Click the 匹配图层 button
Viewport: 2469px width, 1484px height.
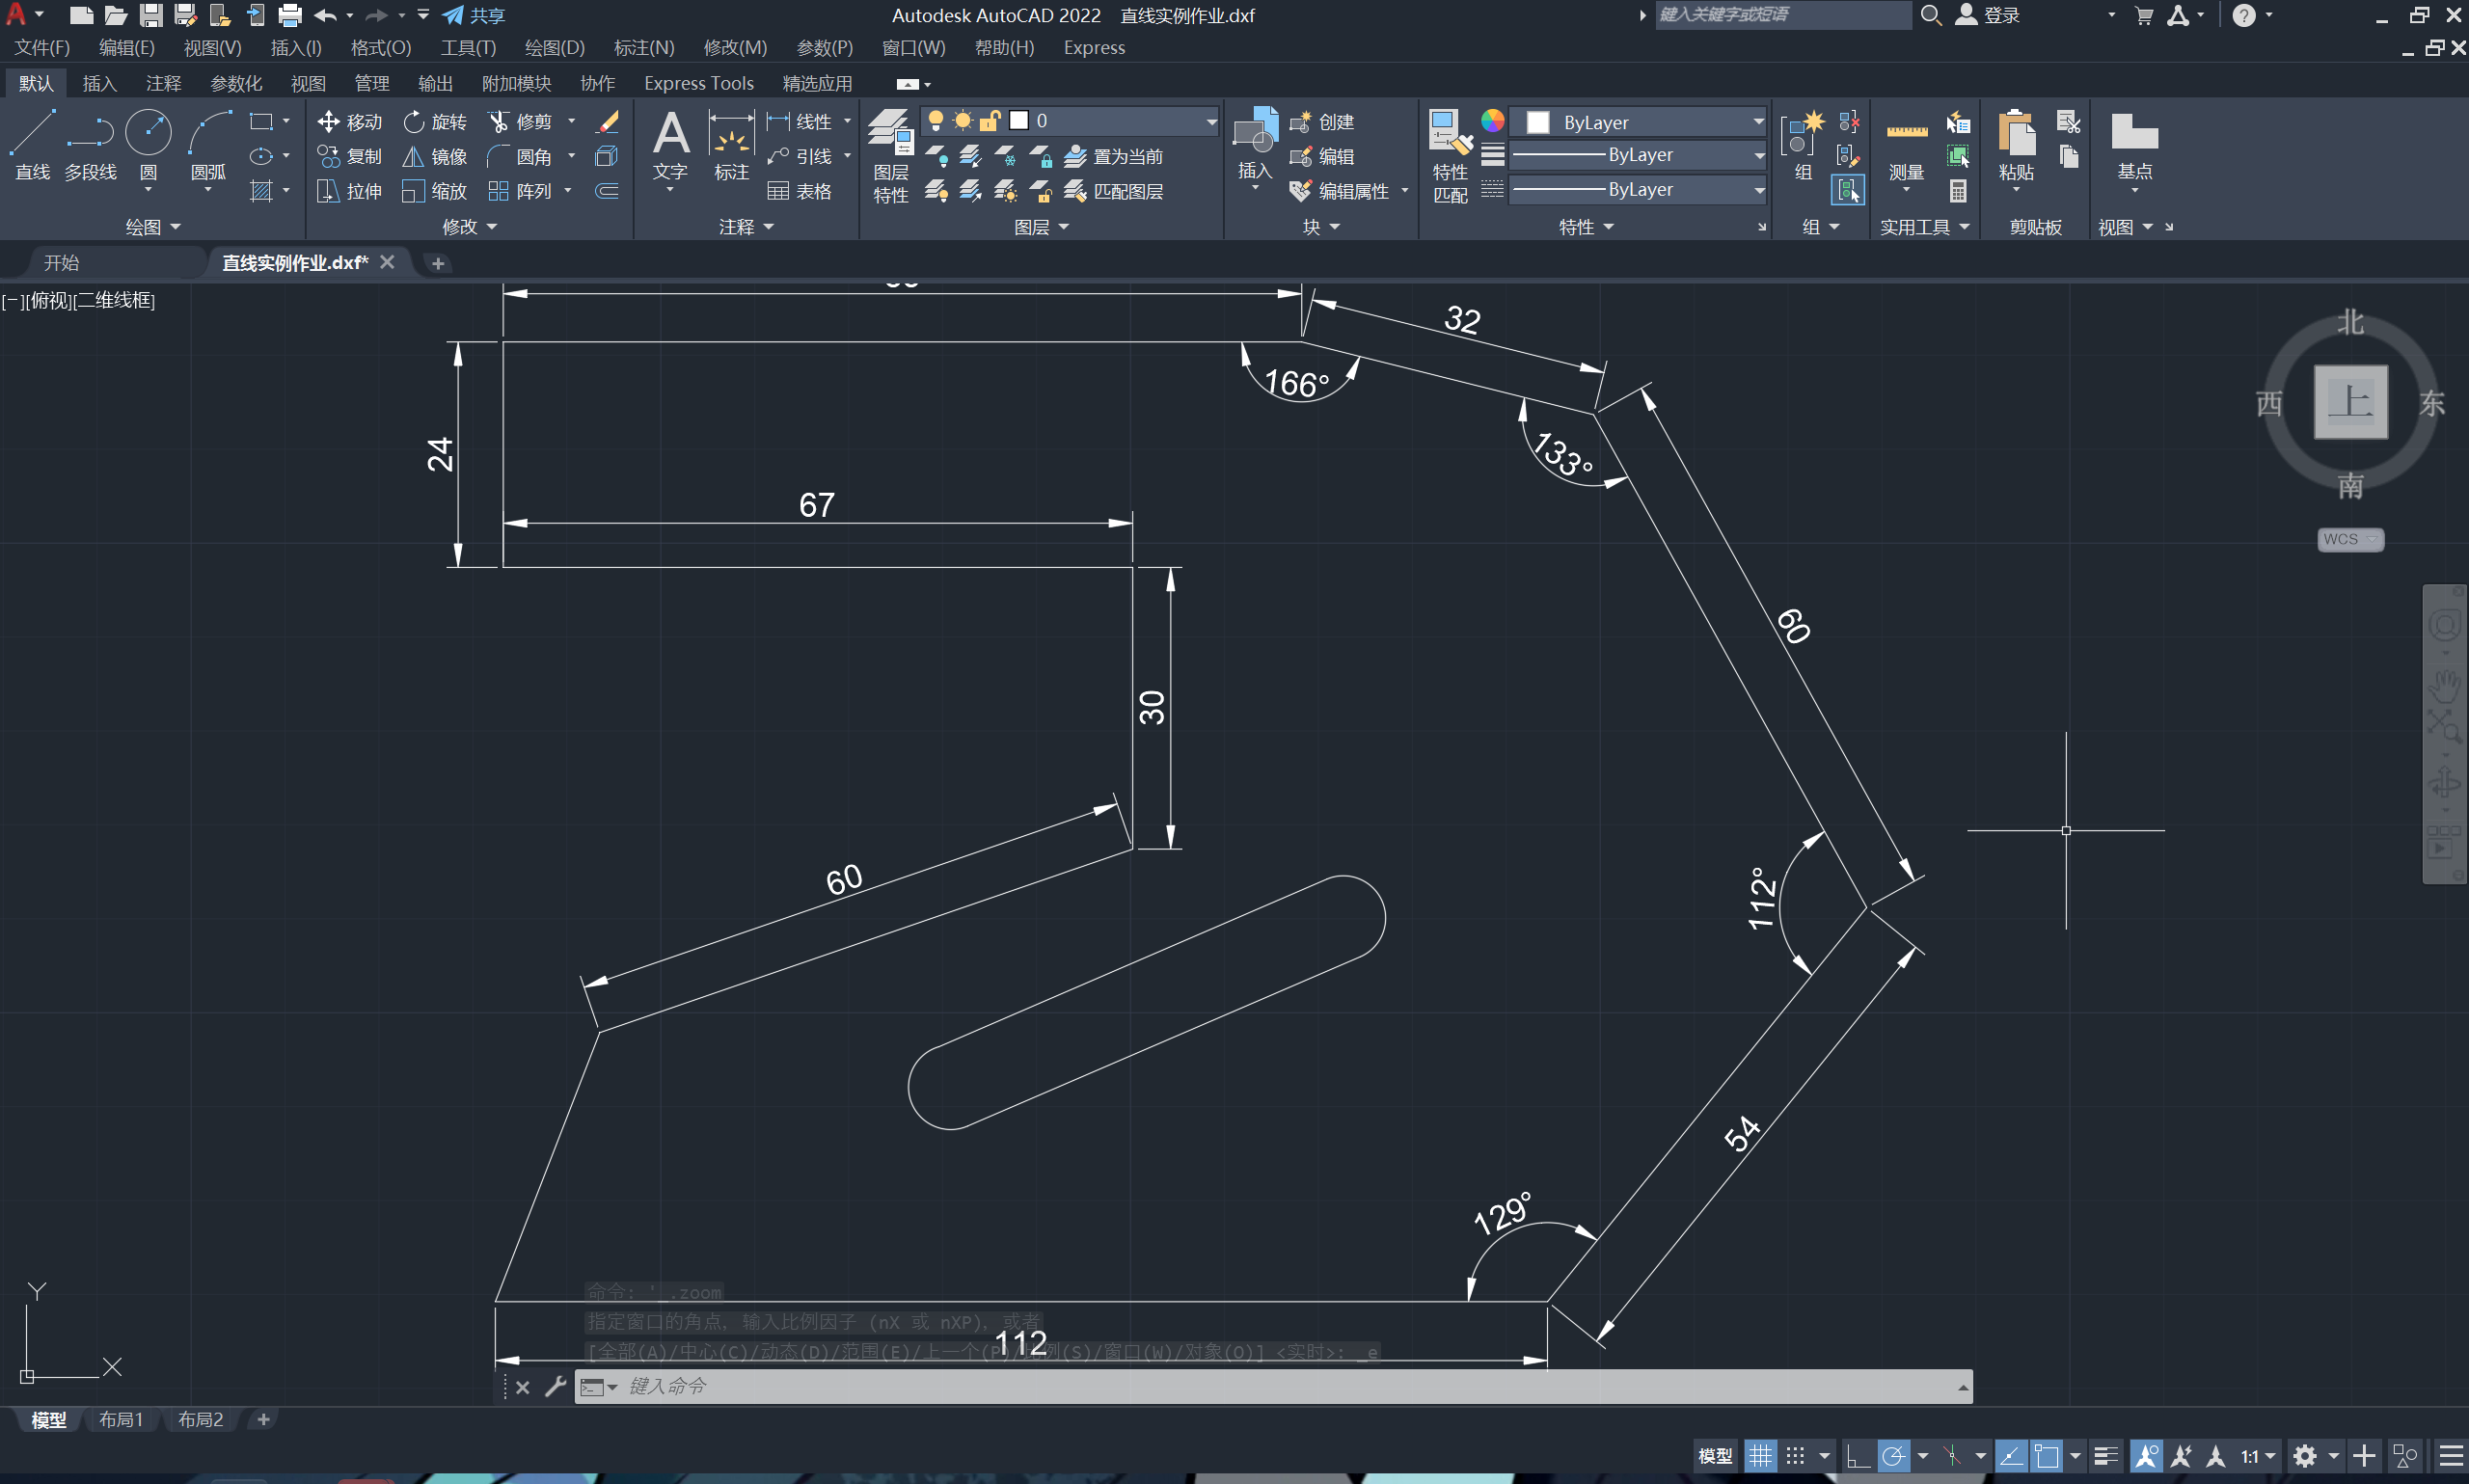point(1114,191)
